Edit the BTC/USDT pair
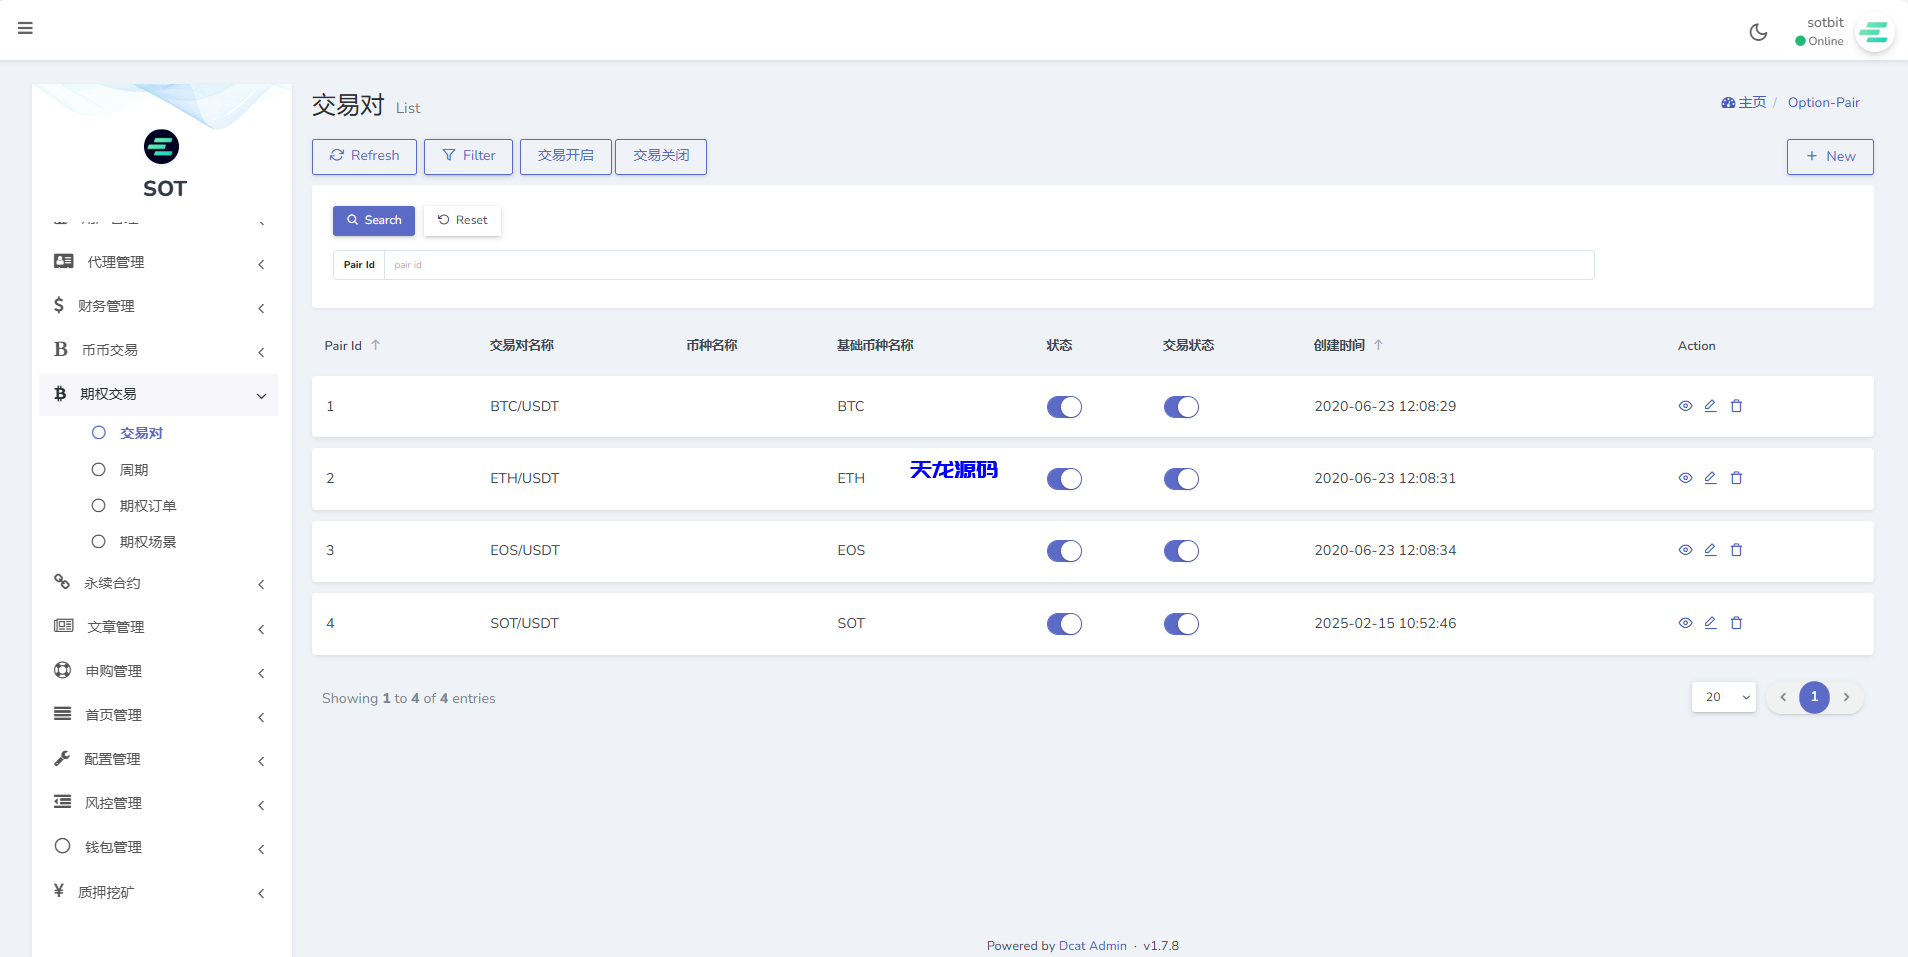The width and height of the screenshot is (1908, 957). point(1710,406)
